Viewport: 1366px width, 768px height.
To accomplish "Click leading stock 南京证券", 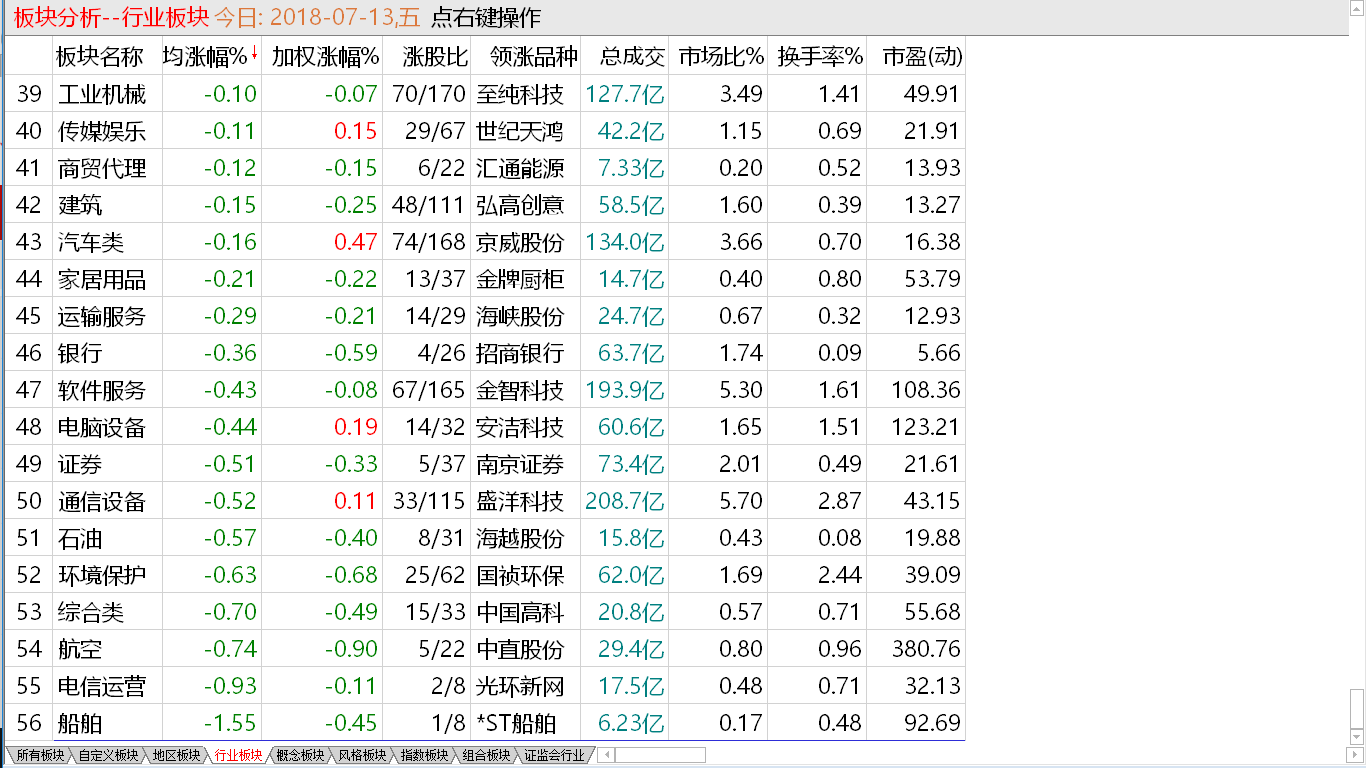I will [x=520, y=464].
